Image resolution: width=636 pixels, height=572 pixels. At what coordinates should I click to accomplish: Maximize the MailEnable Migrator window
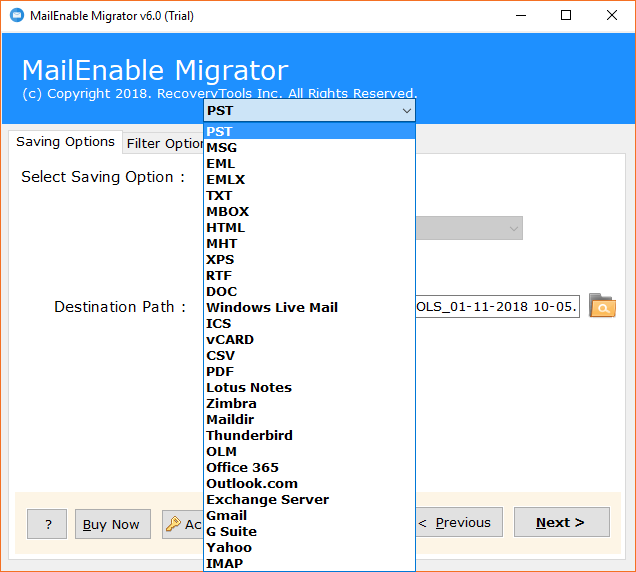(566, 15)
